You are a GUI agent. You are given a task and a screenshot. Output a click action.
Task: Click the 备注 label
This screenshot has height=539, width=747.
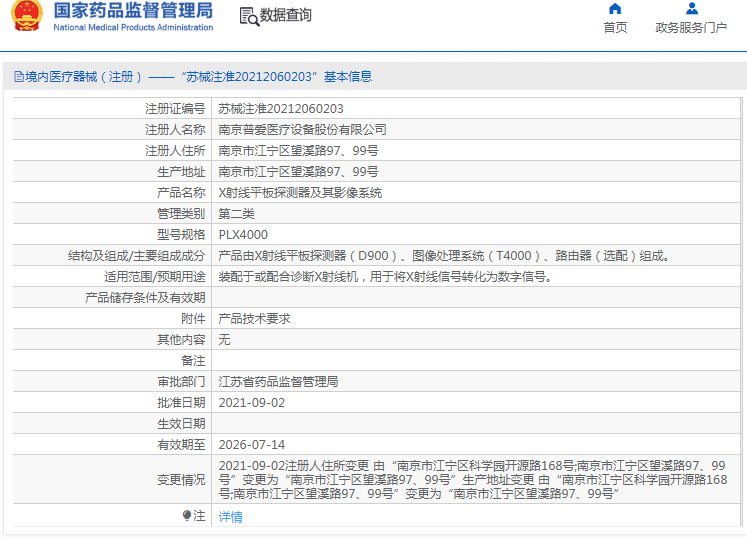point(193,361)
